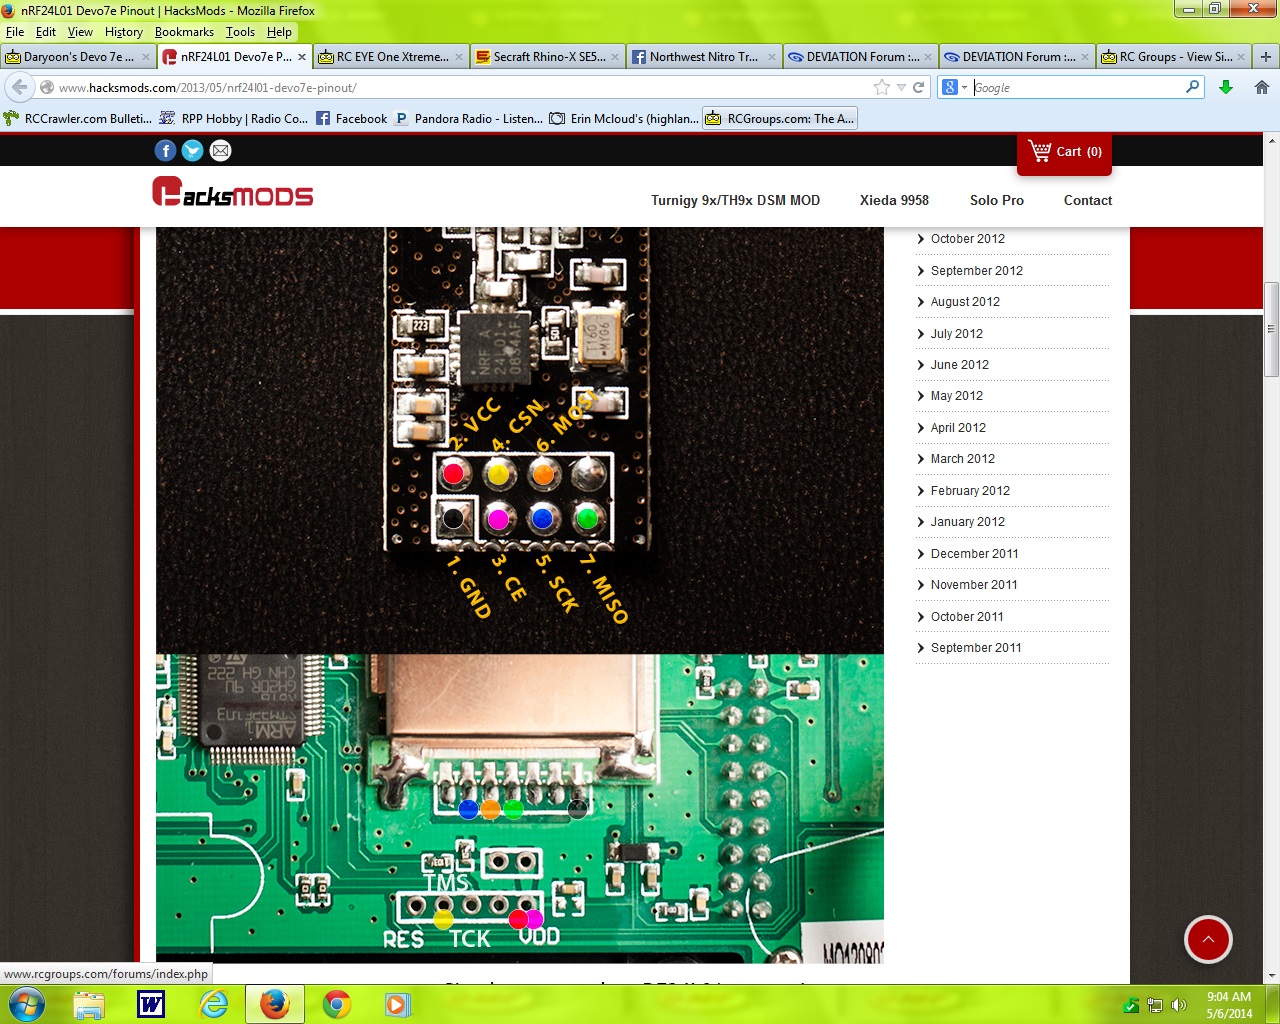Click the red scroll-to-top circle button
Image resolution: width=1280 pixels, height=1024 pixels.
[1208, 939]
